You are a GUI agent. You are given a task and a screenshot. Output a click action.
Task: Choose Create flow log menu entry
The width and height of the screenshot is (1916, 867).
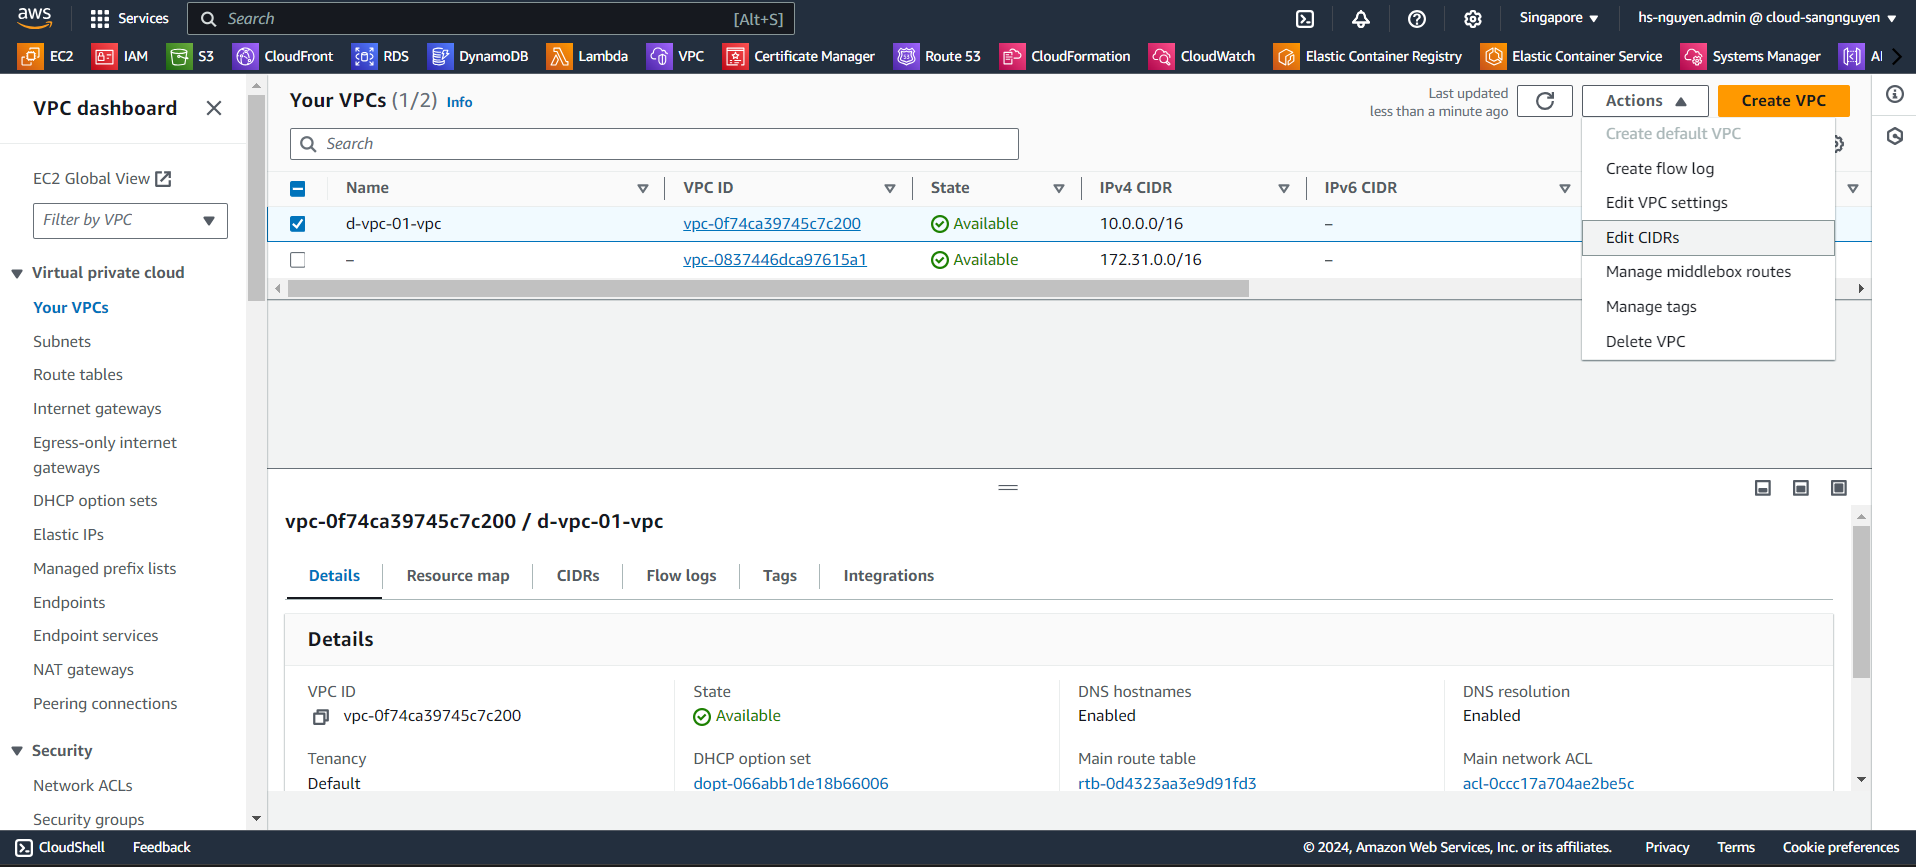click(1708, 169)
